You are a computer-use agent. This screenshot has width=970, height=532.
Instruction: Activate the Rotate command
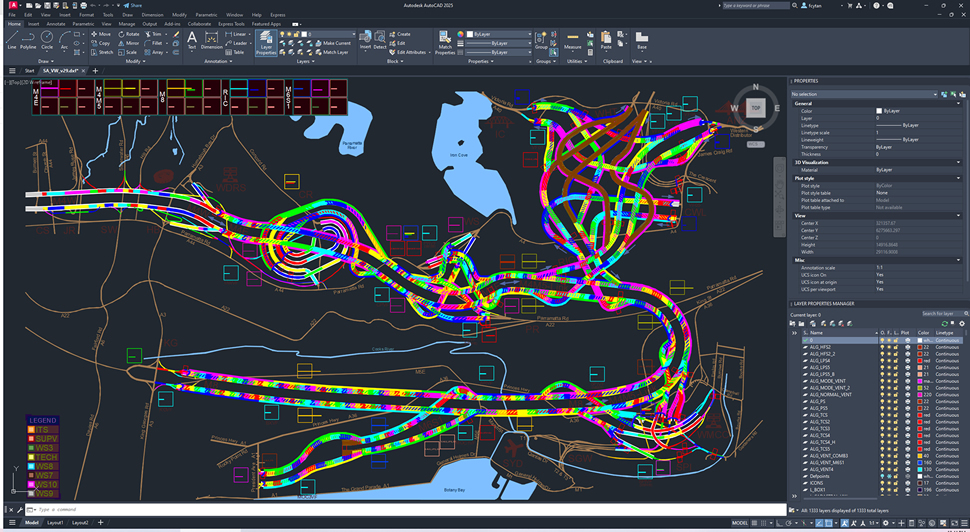129,34
